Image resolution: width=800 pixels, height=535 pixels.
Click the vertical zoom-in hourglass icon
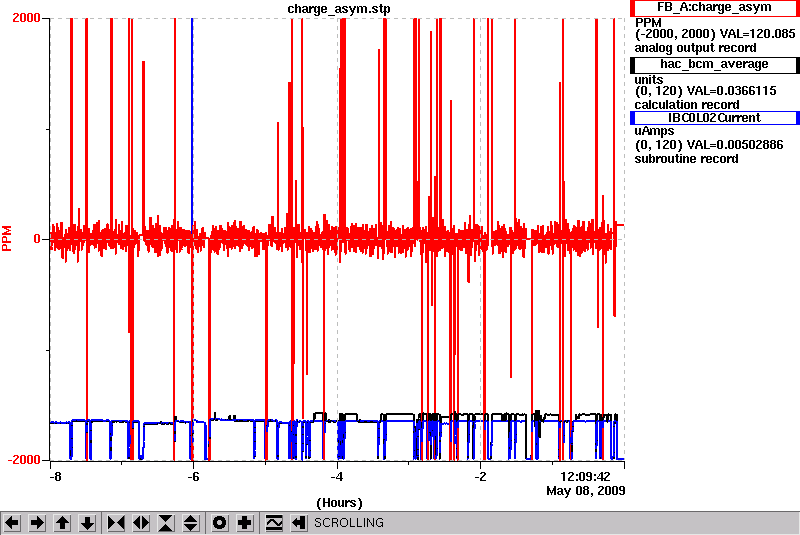166,523
